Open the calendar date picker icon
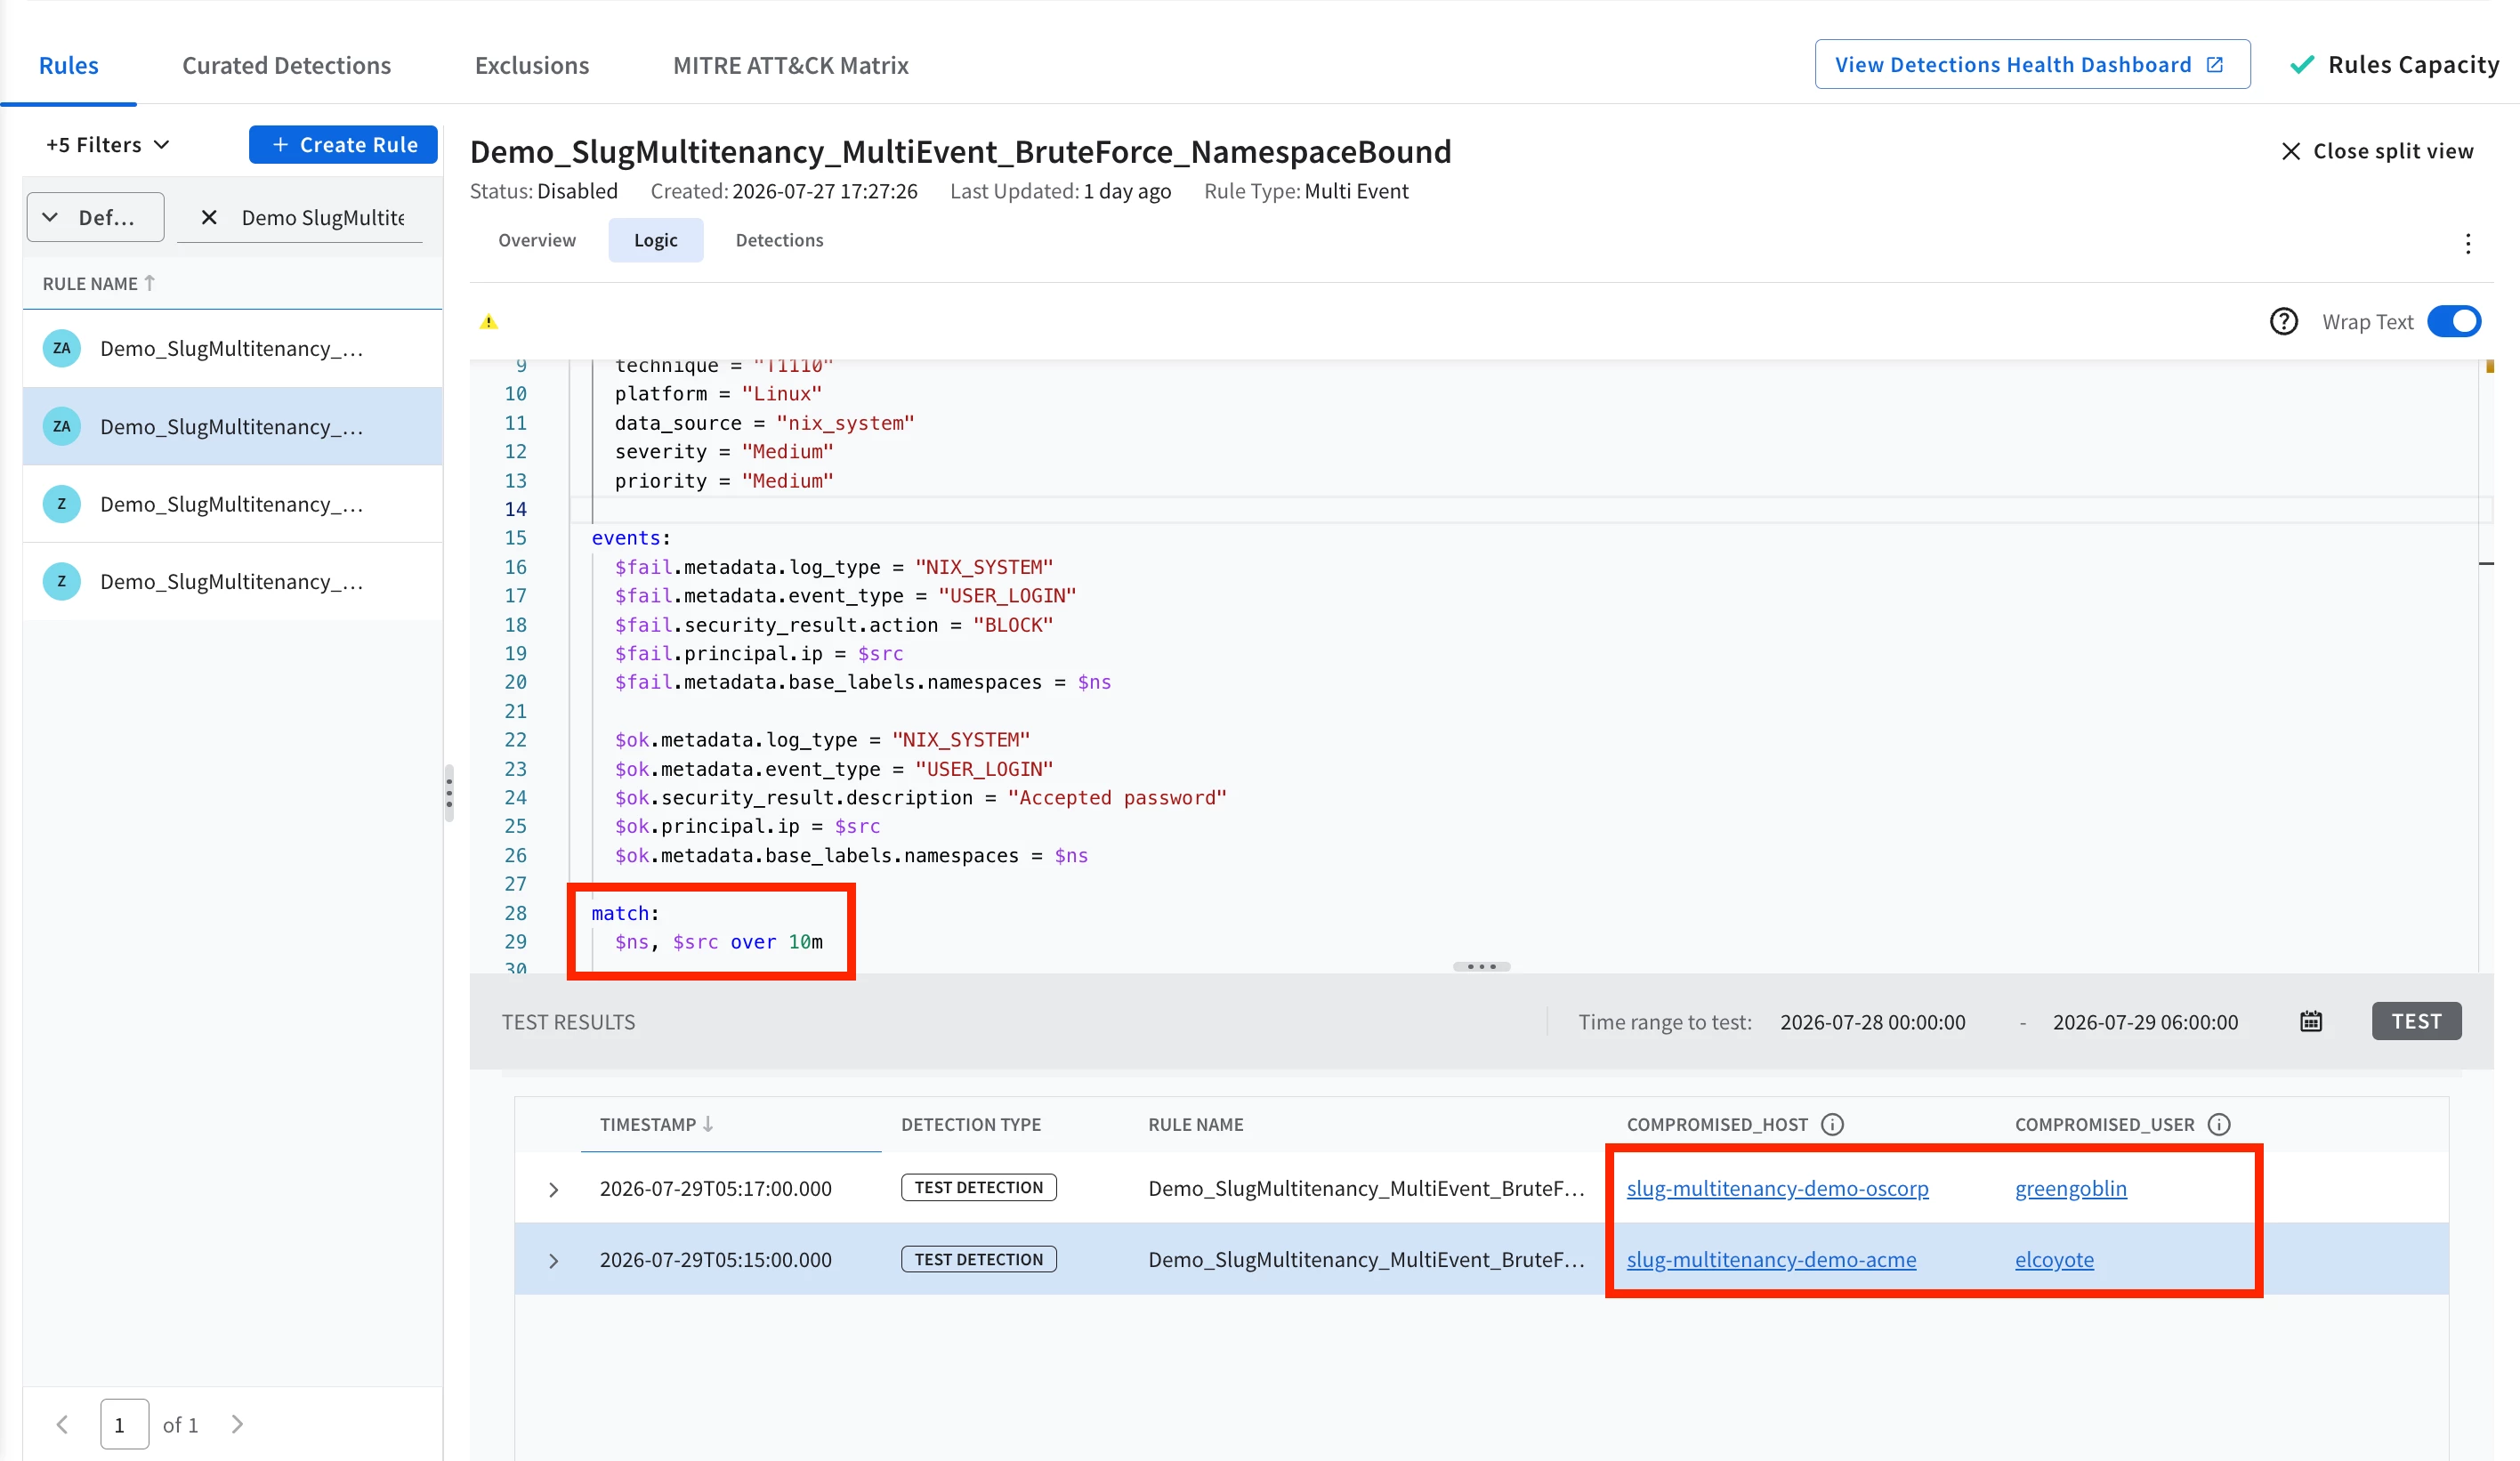Screen dimensions: 2520x1461 click(x=2310, y=1021)
